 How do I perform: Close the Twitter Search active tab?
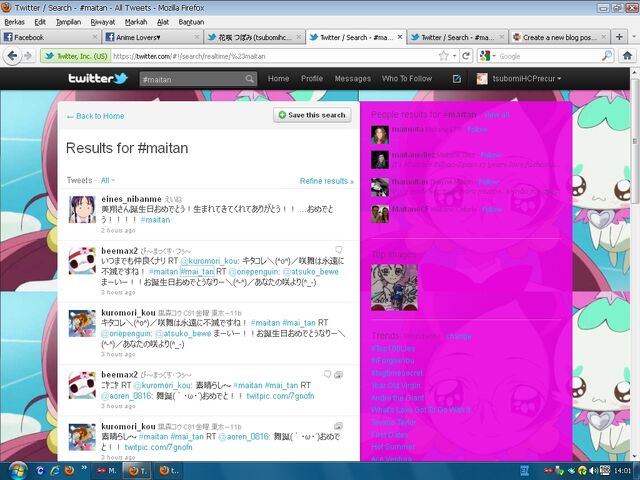point(400,37)
